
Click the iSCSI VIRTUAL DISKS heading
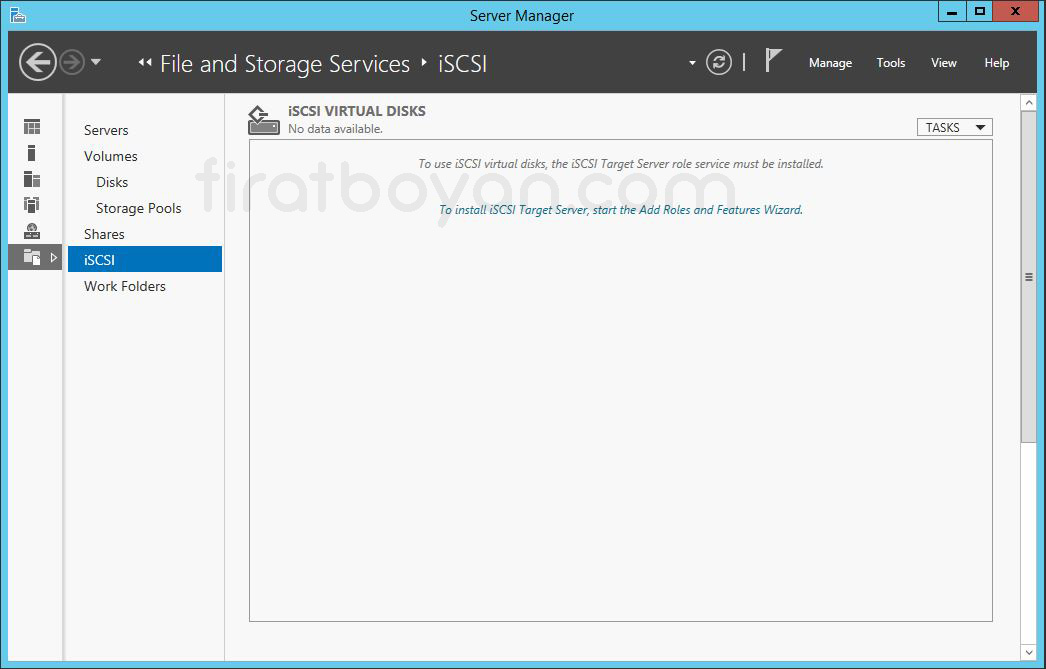tap(357, 111)
